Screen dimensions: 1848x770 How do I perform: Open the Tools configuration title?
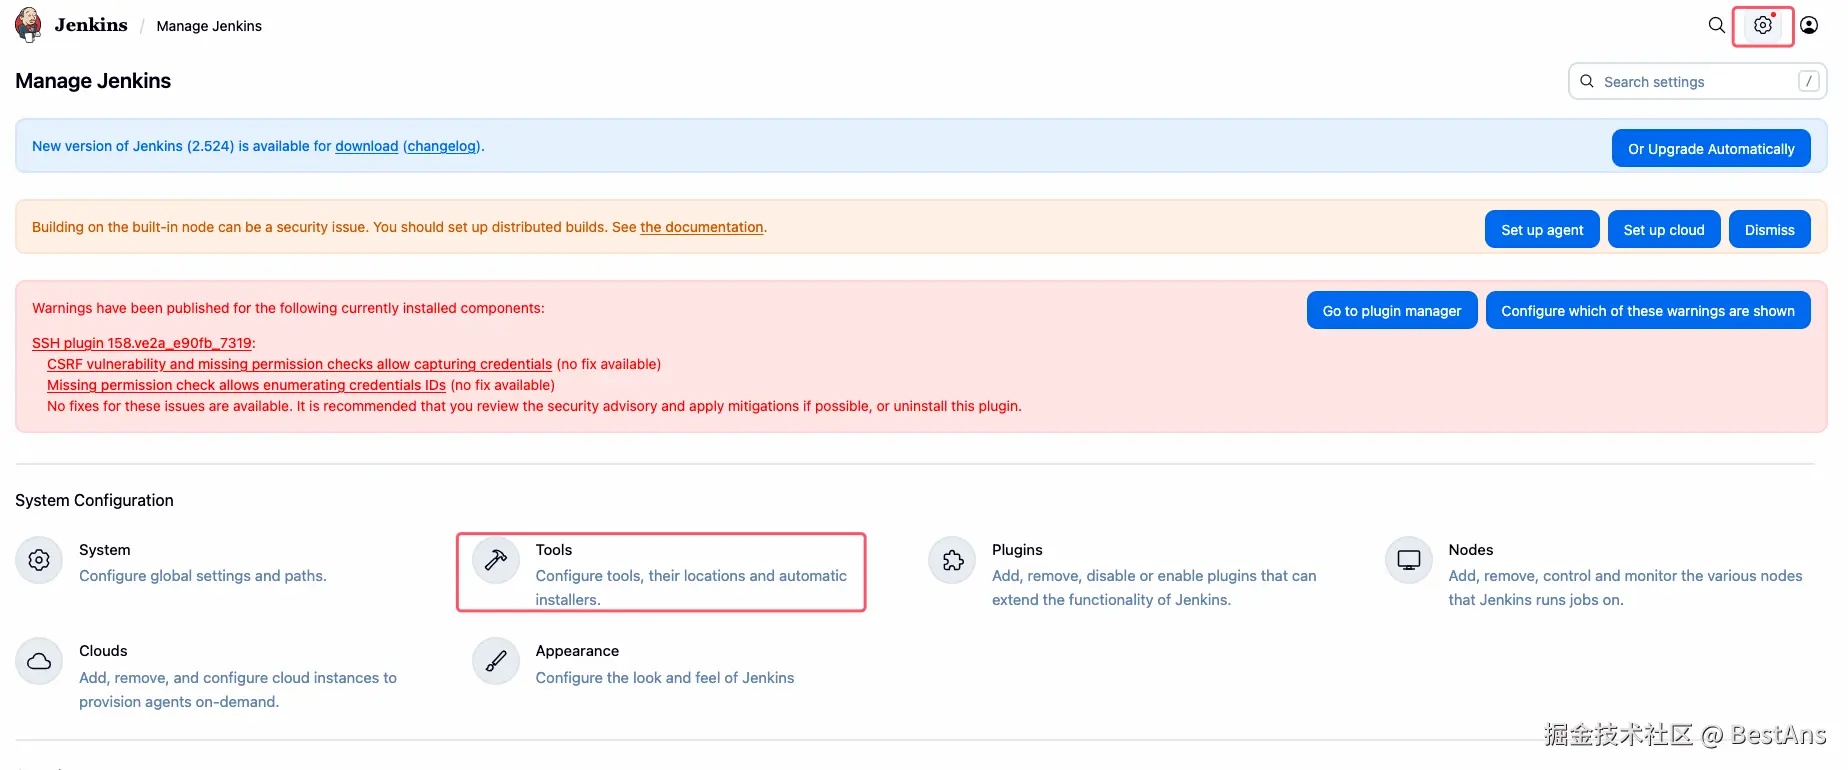click(554, 550)
